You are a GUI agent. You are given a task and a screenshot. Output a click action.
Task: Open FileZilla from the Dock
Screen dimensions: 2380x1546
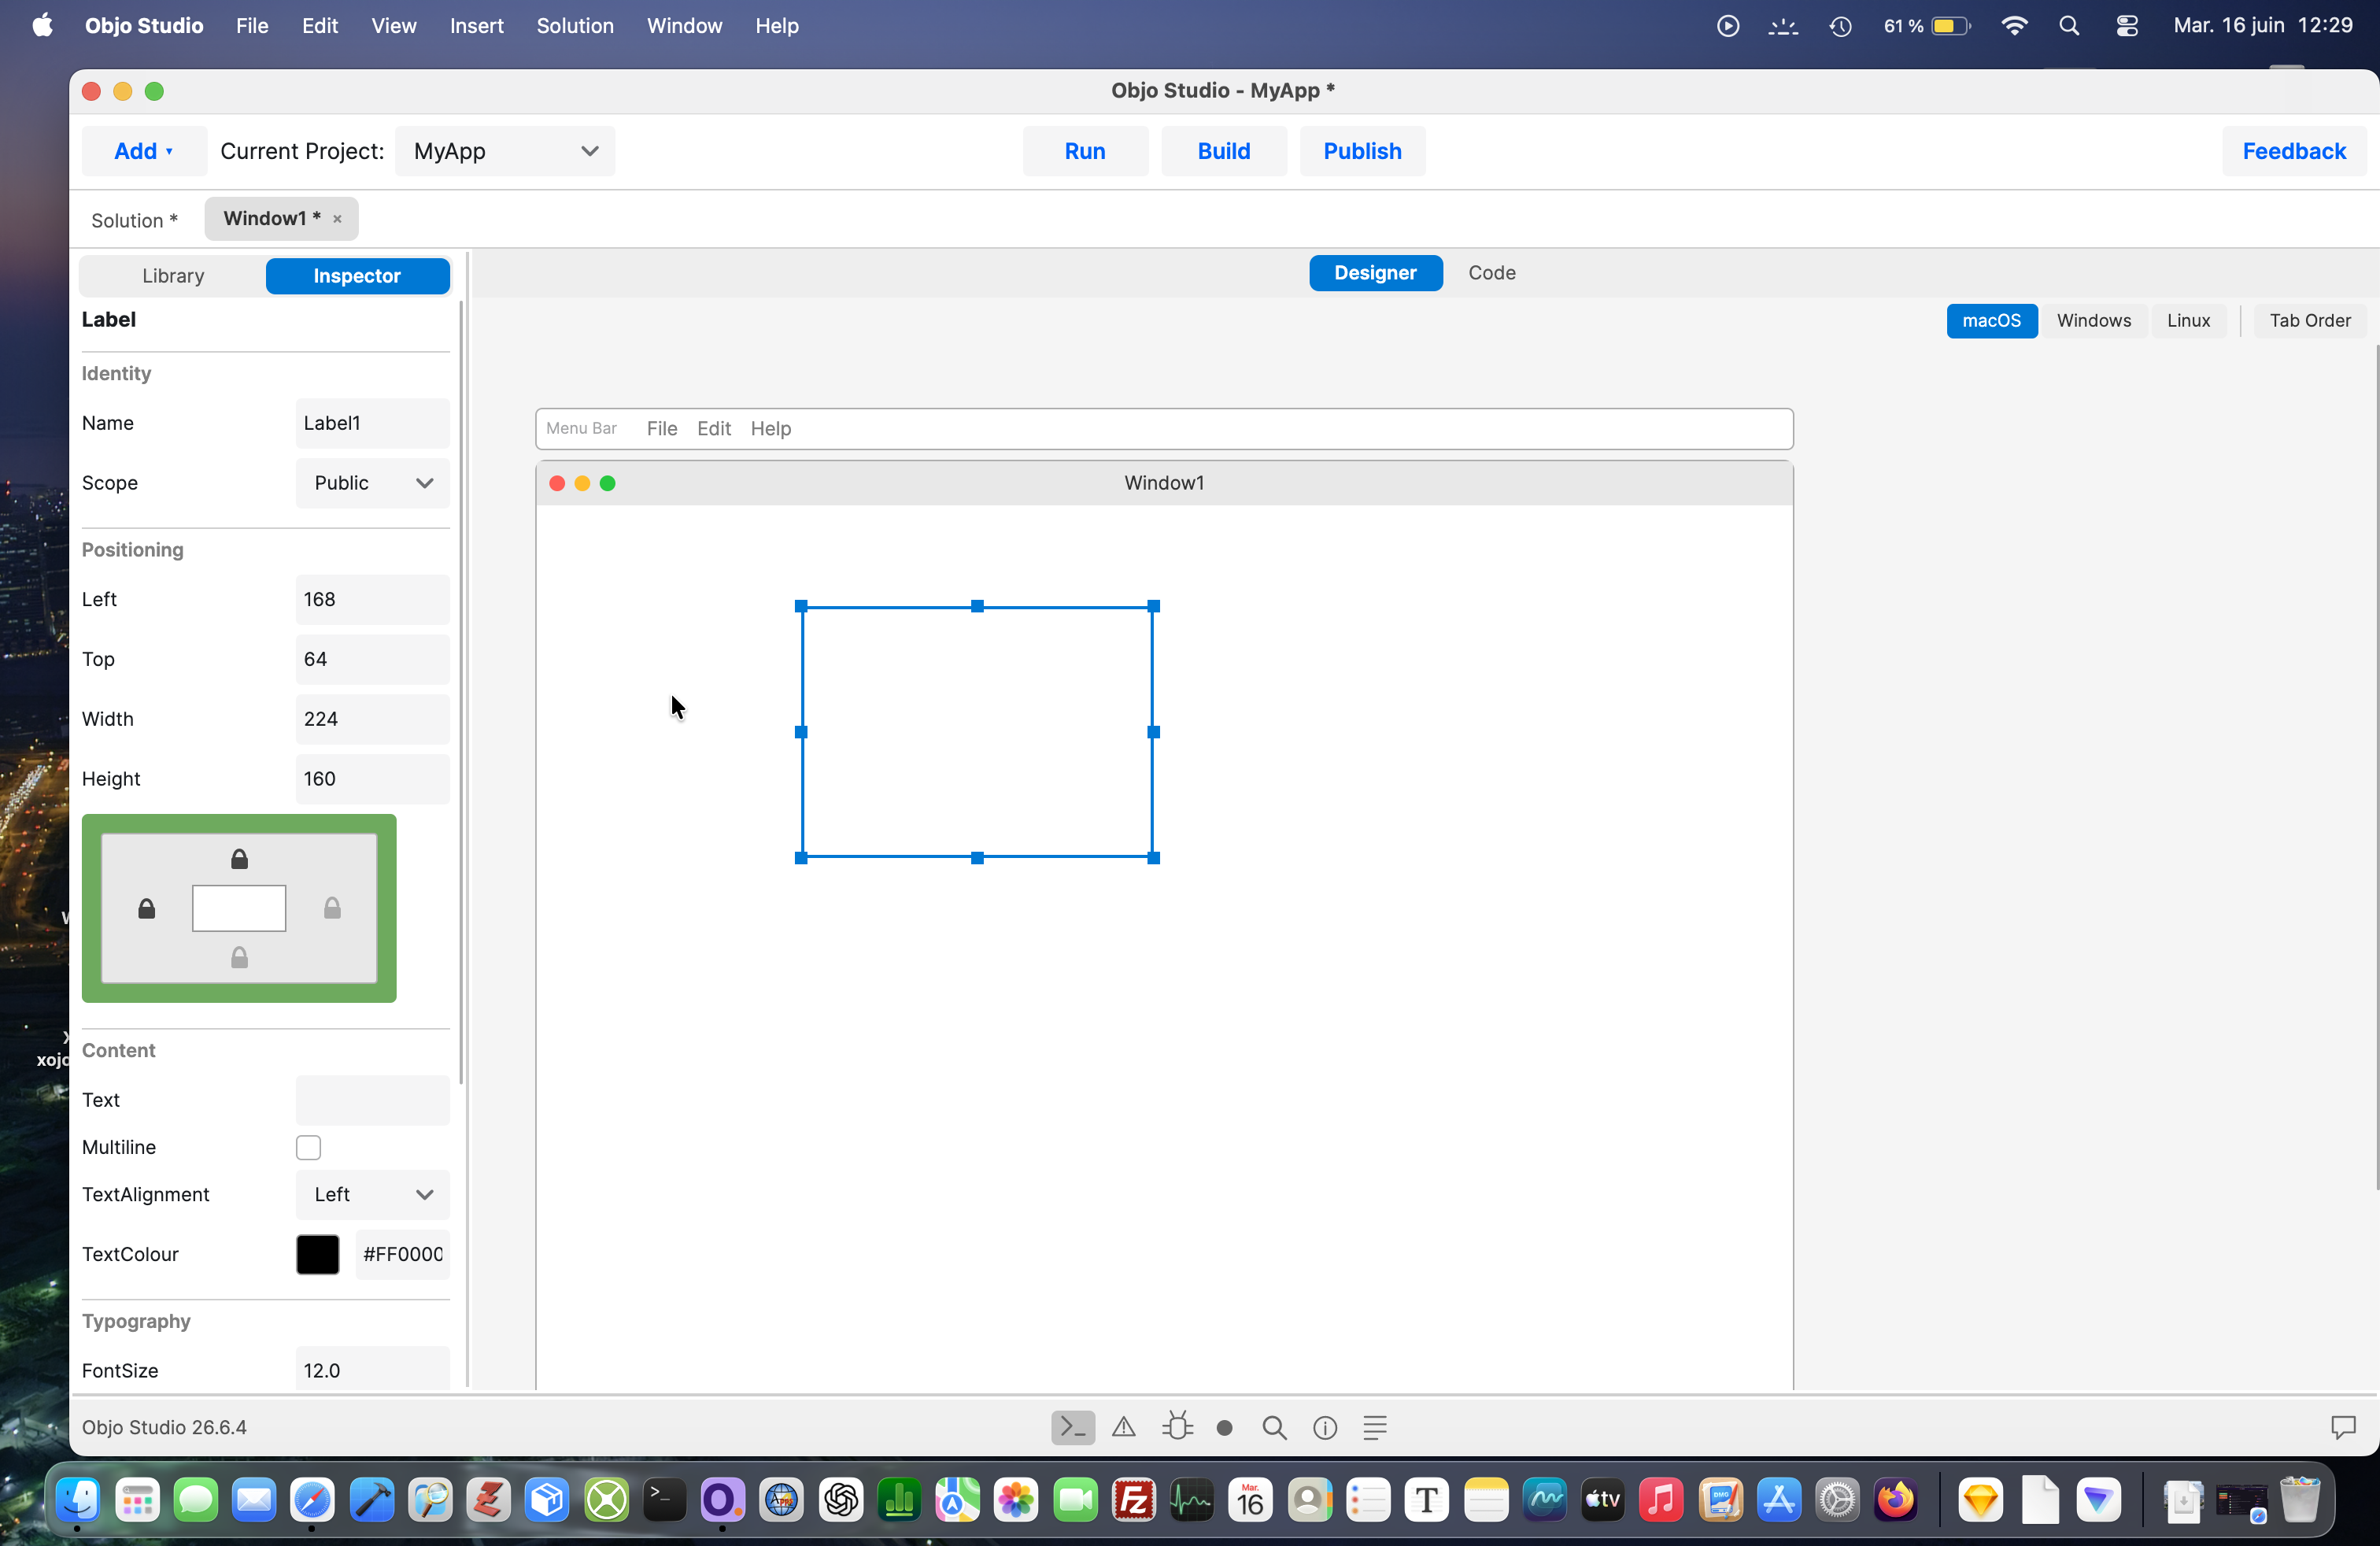[x=1133, y=1500]
